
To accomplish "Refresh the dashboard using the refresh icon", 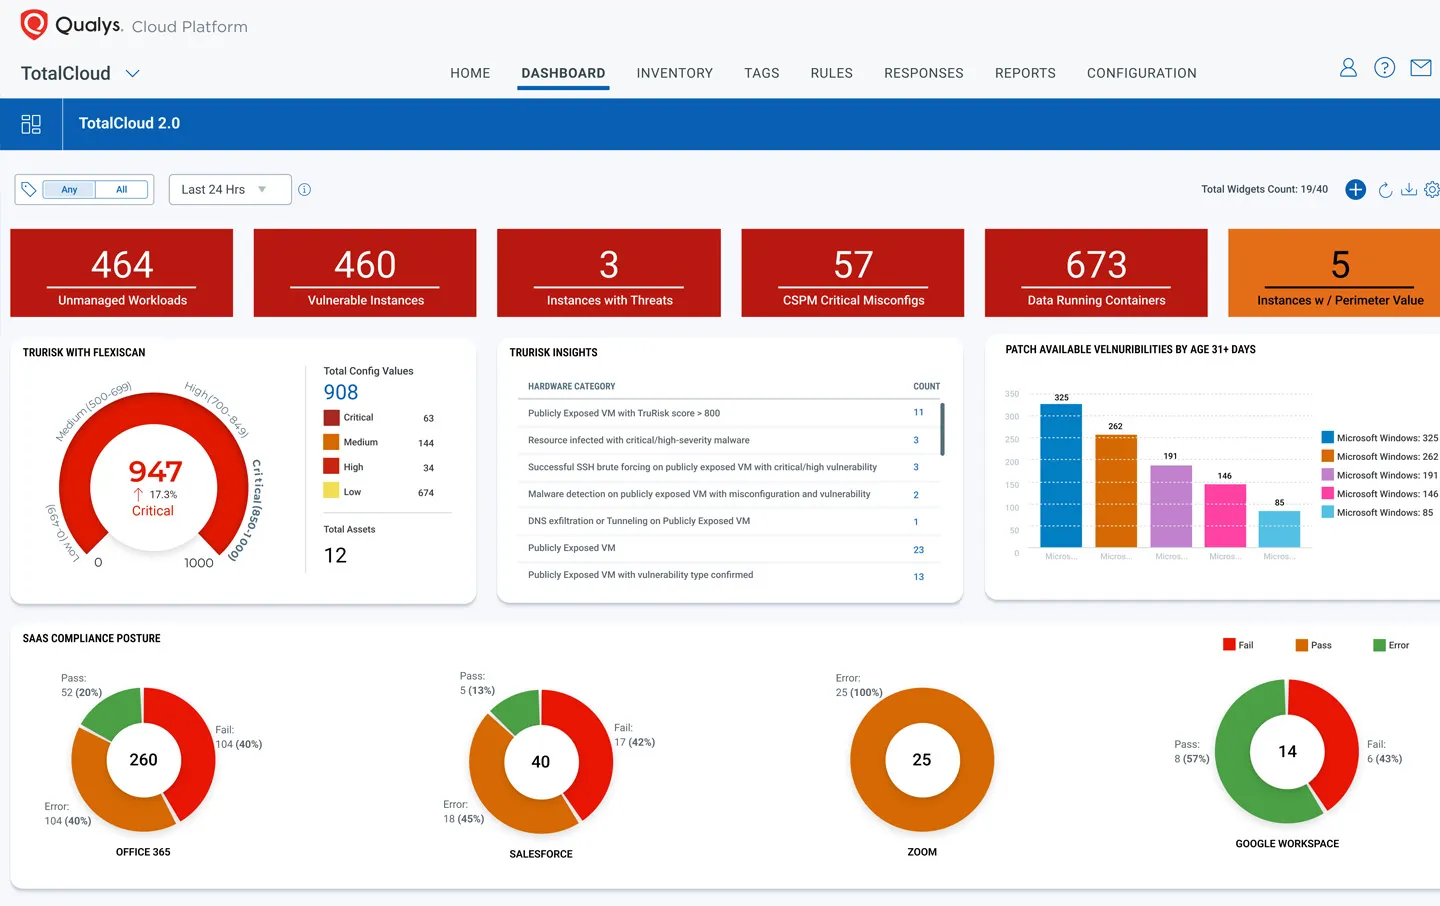I will tap(1386, 189).
